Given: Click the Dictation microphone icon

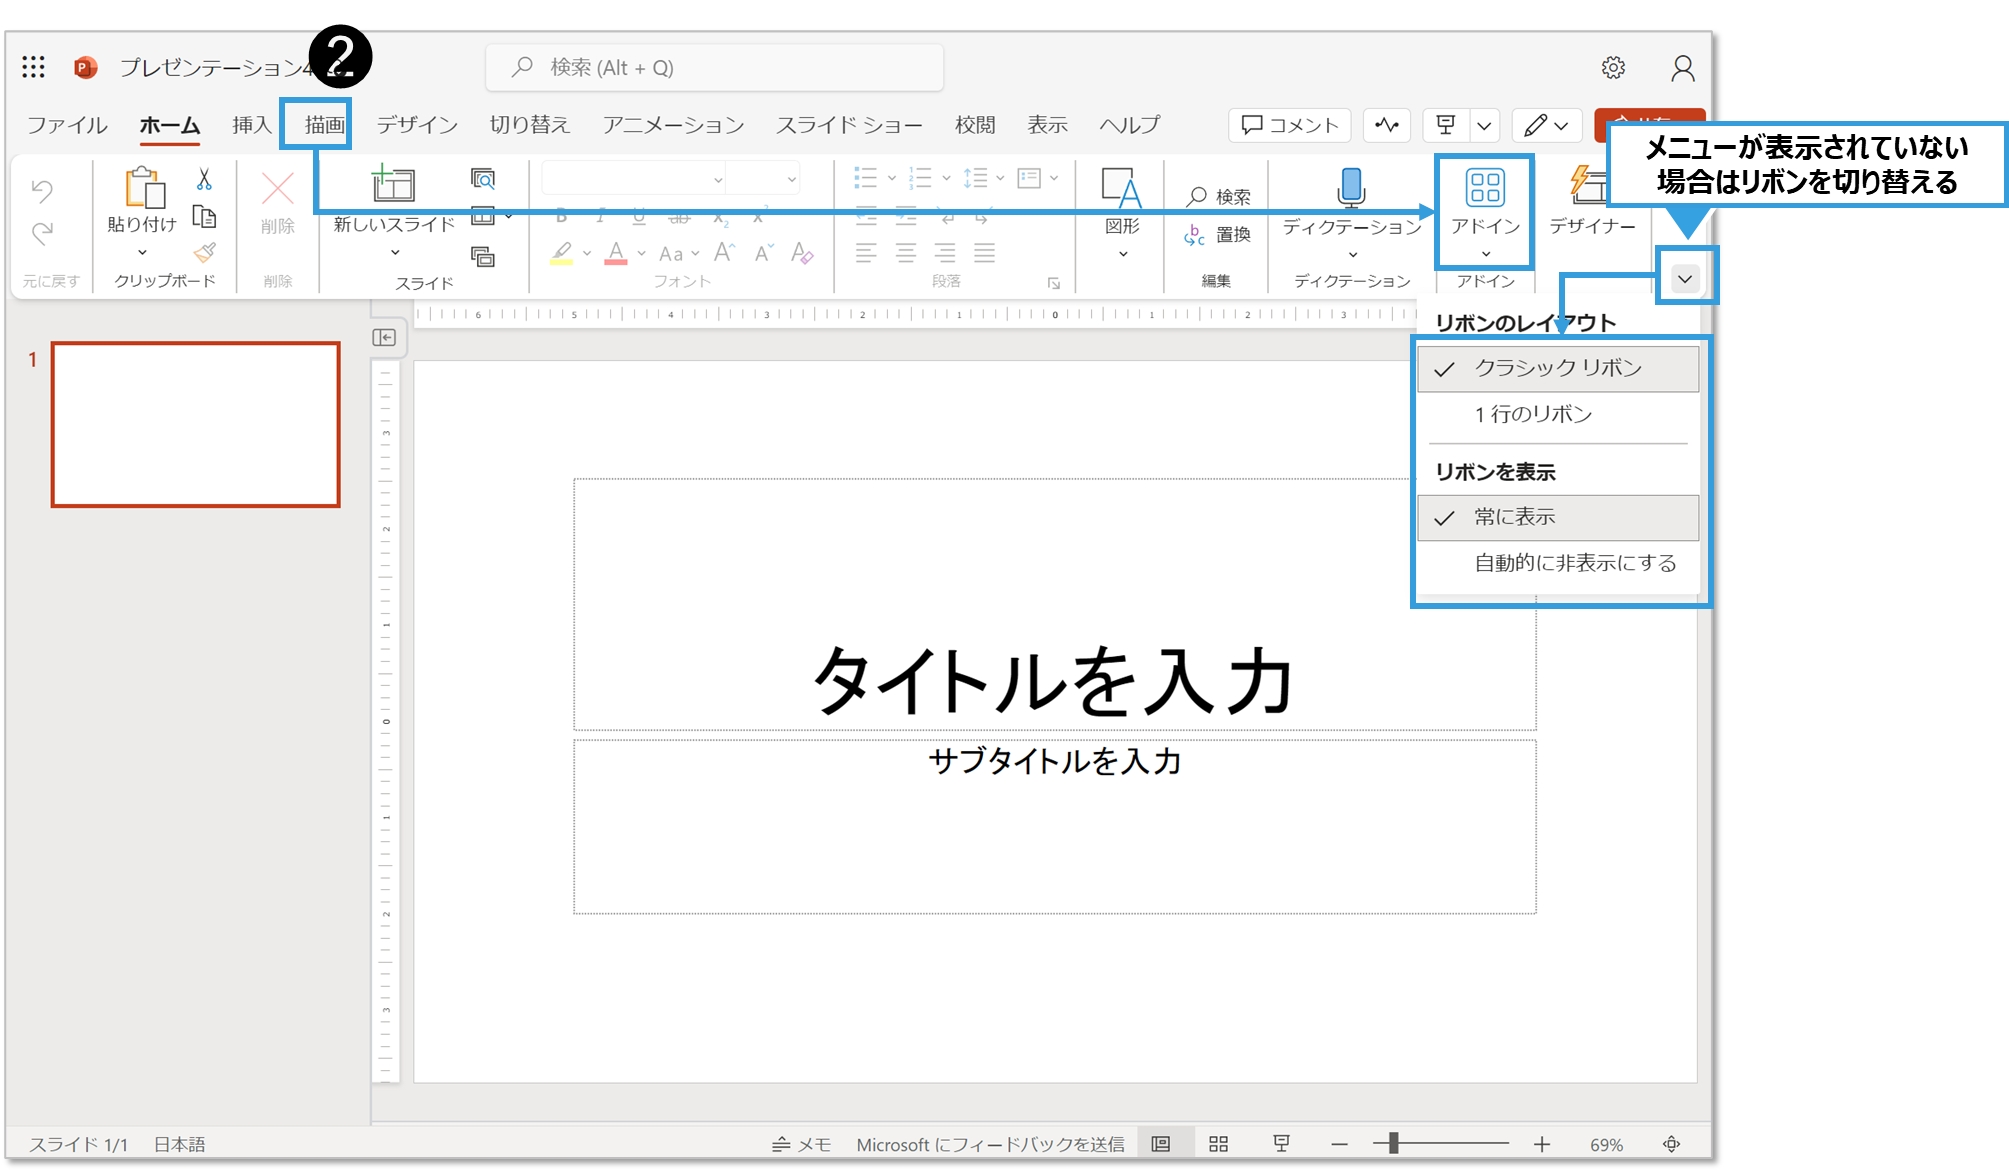Looking at the screenshot, I should click(x=1351, y=187).
